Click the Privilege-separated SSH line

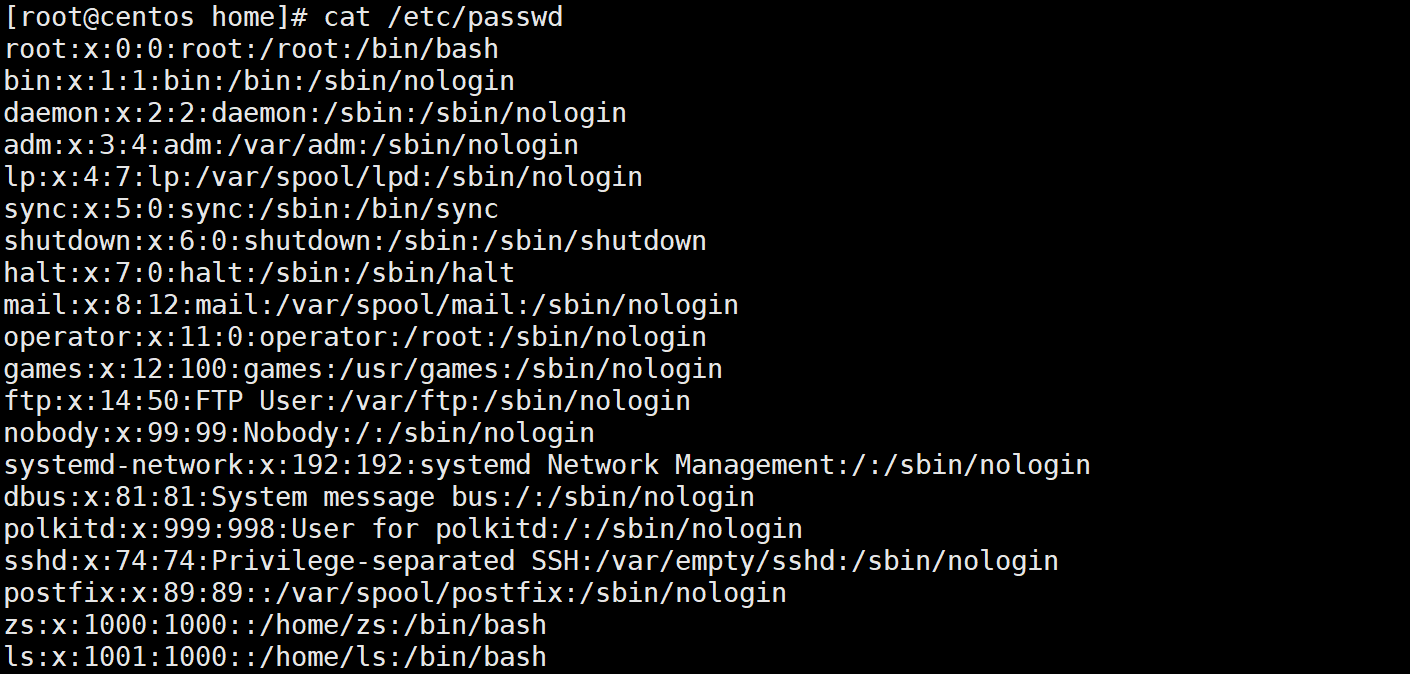click(x=531, y=561)
